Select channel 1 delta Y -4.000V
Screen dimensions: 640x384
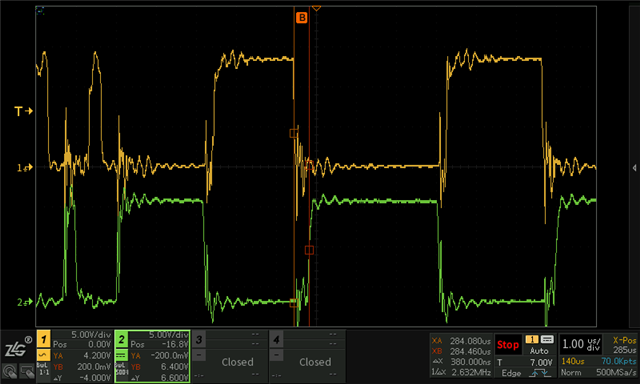95,377
